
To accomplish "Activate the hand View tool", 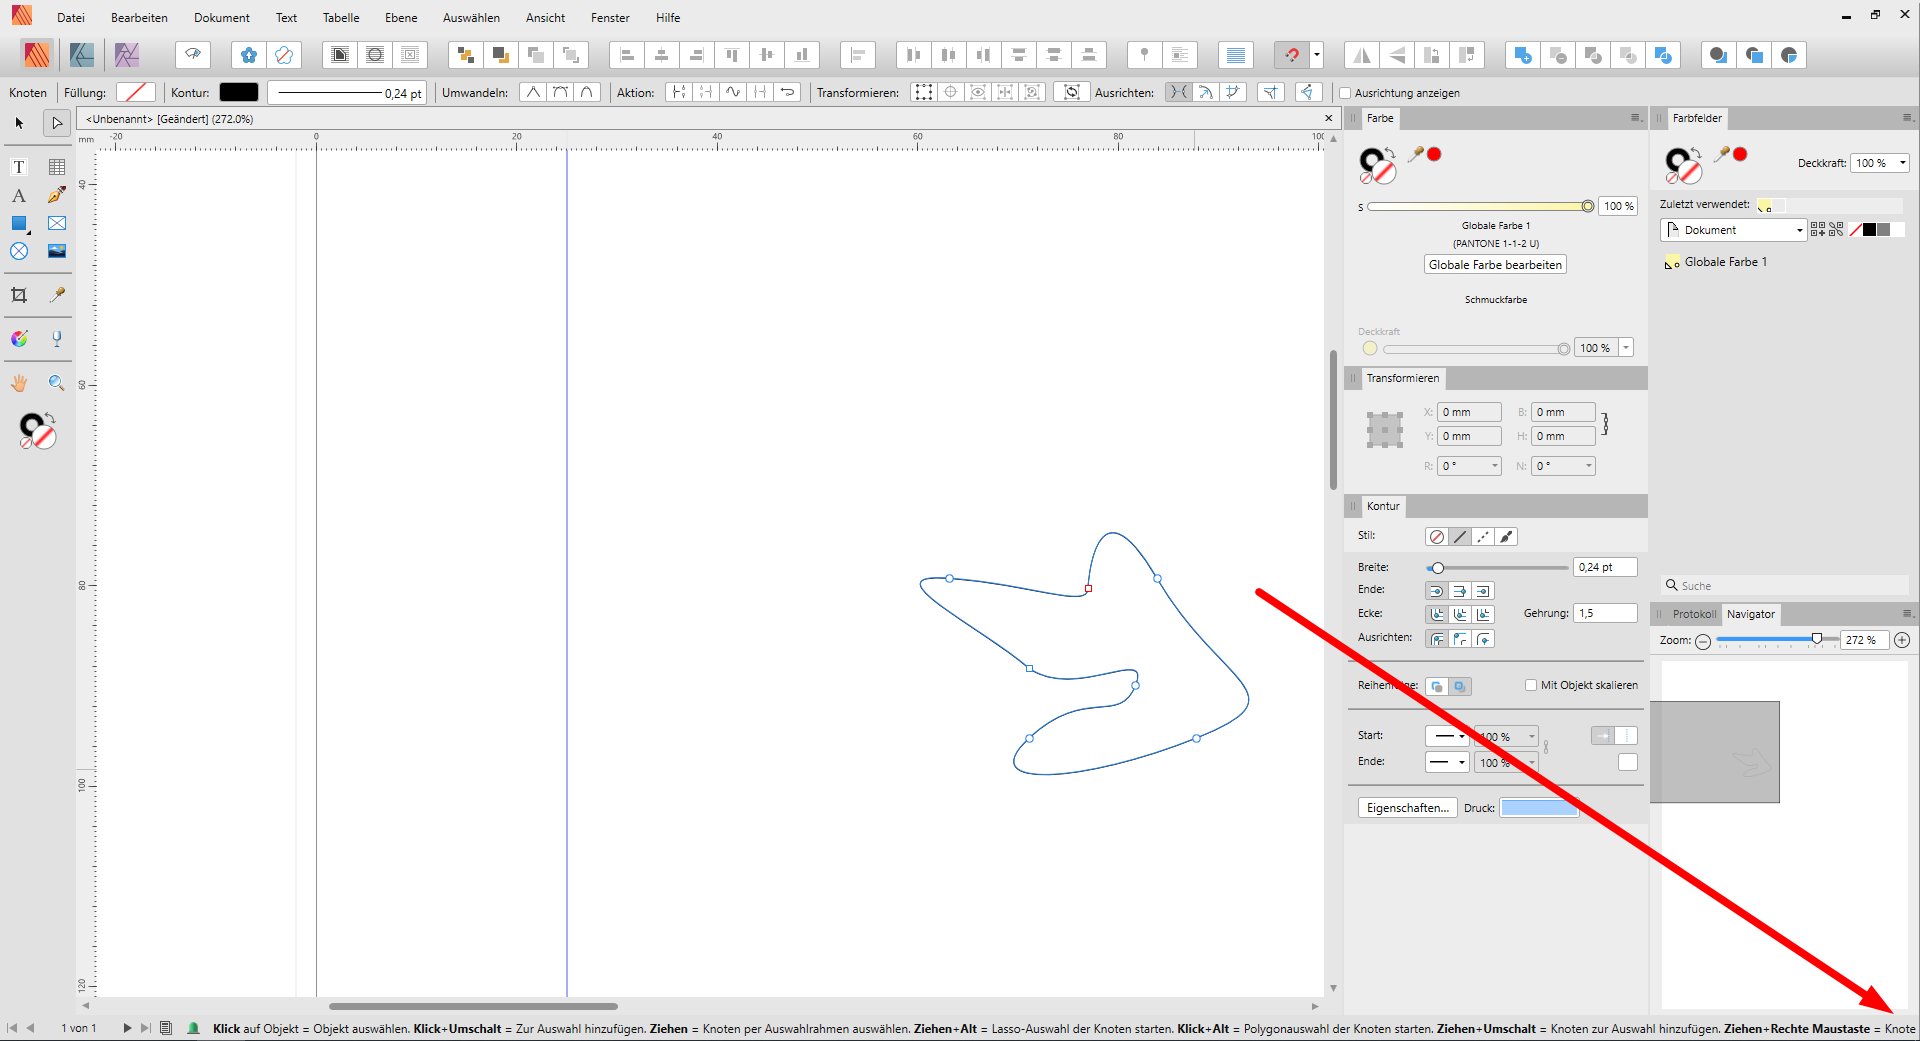I will point(19,383).
